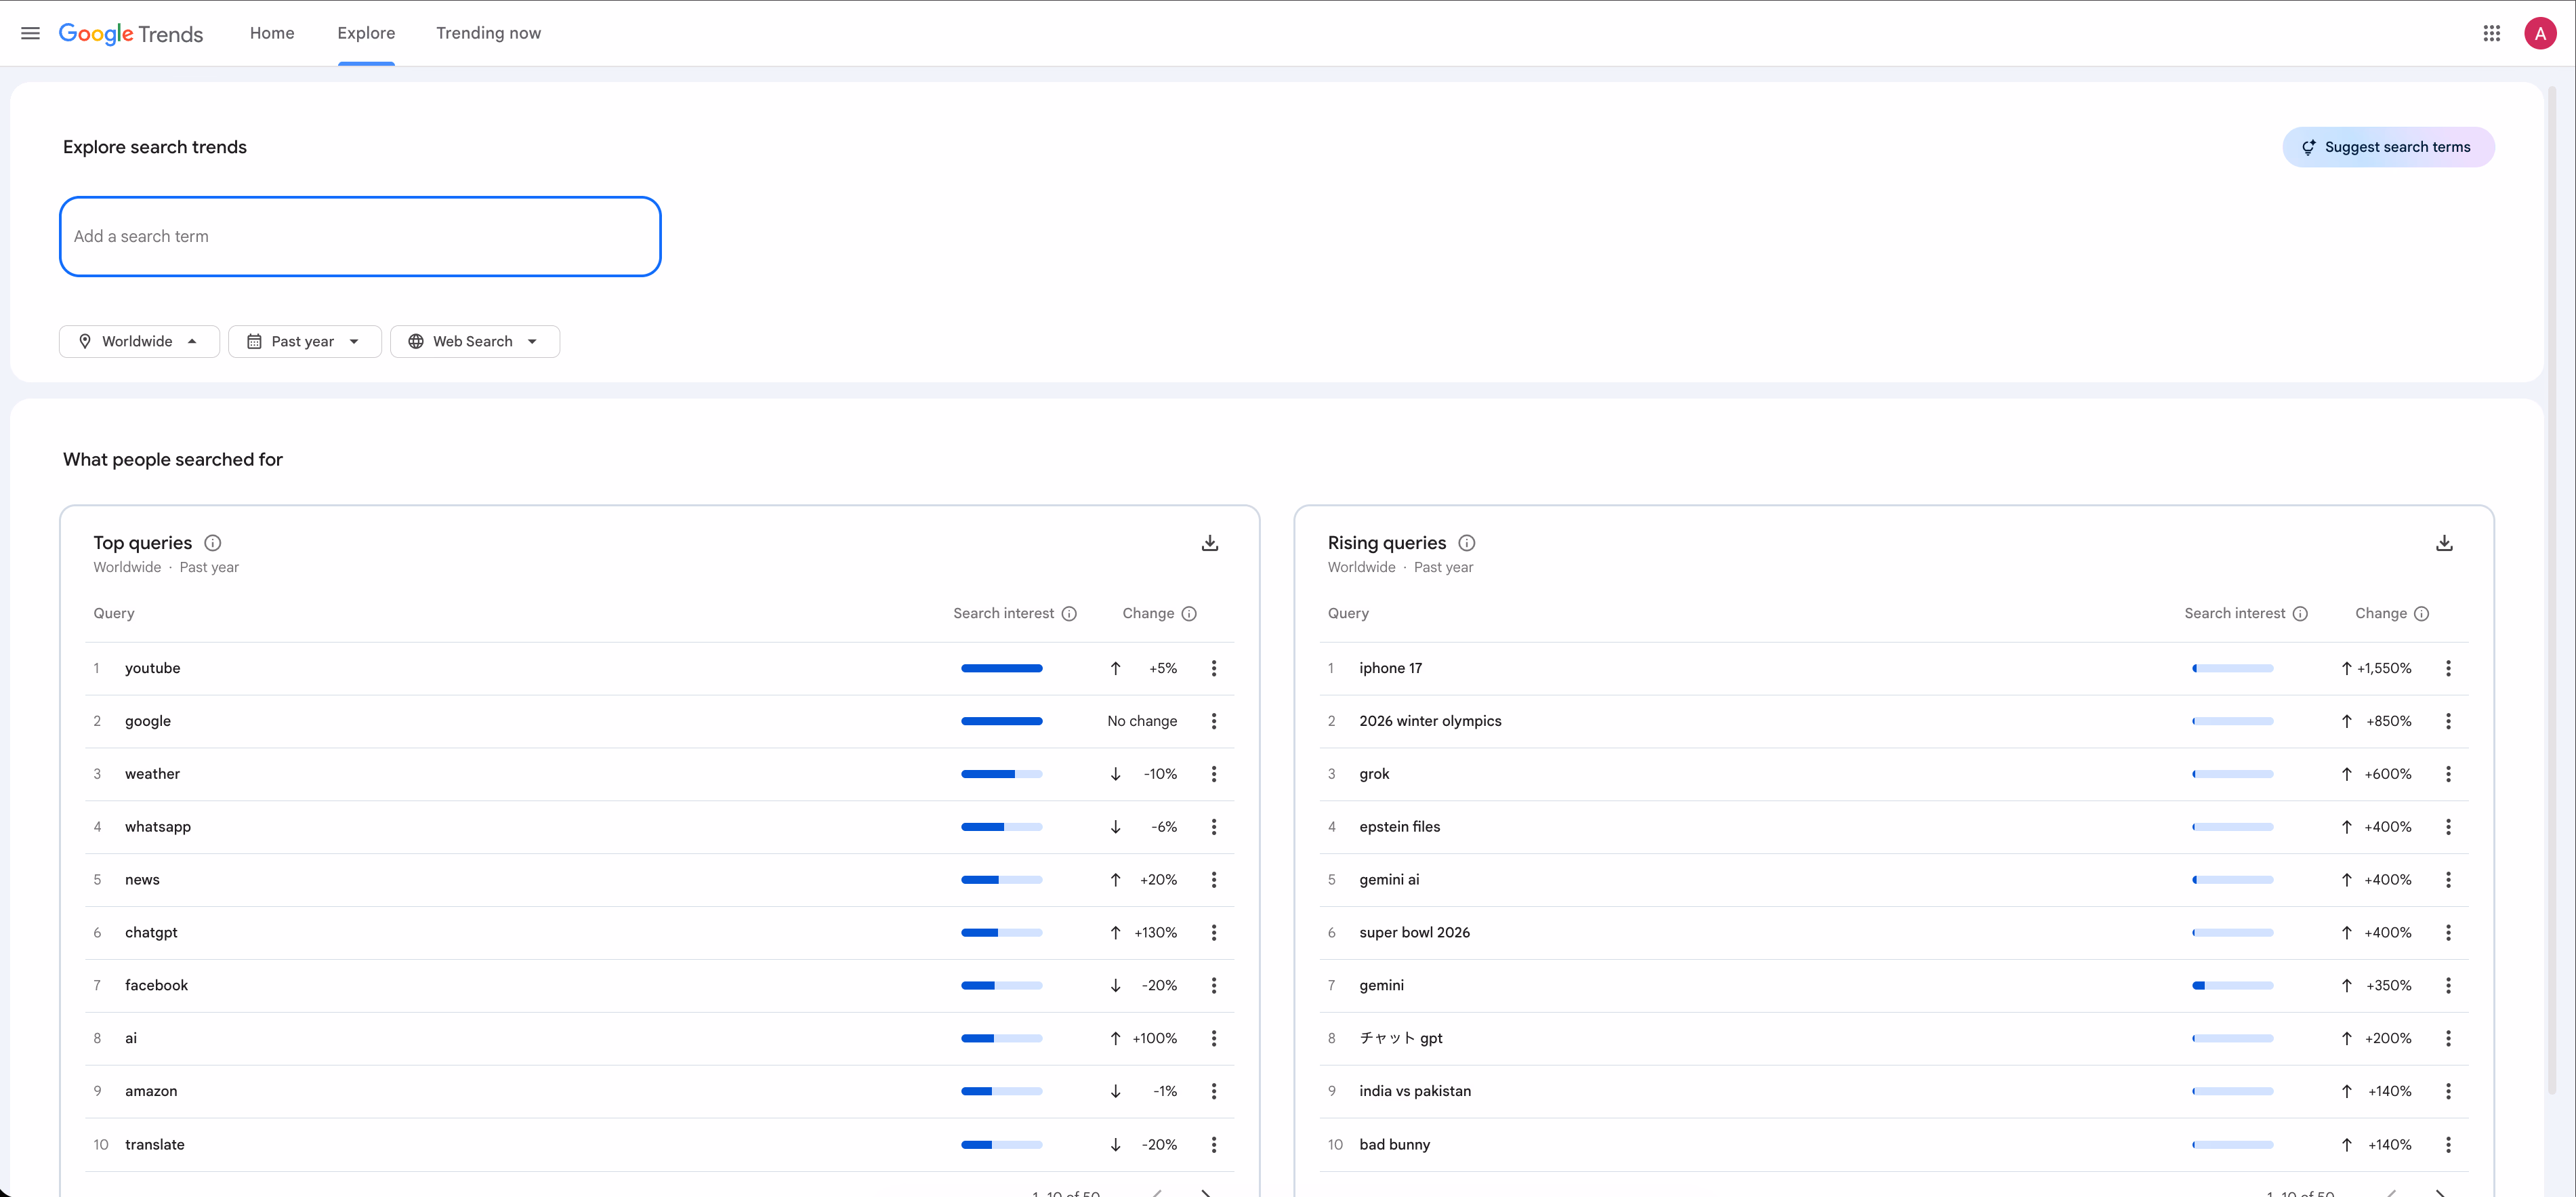The width and height of the screenshot is (2576, 1197).
Task: Switch to the Trending now tab
Action: click(x=488, y=32)
